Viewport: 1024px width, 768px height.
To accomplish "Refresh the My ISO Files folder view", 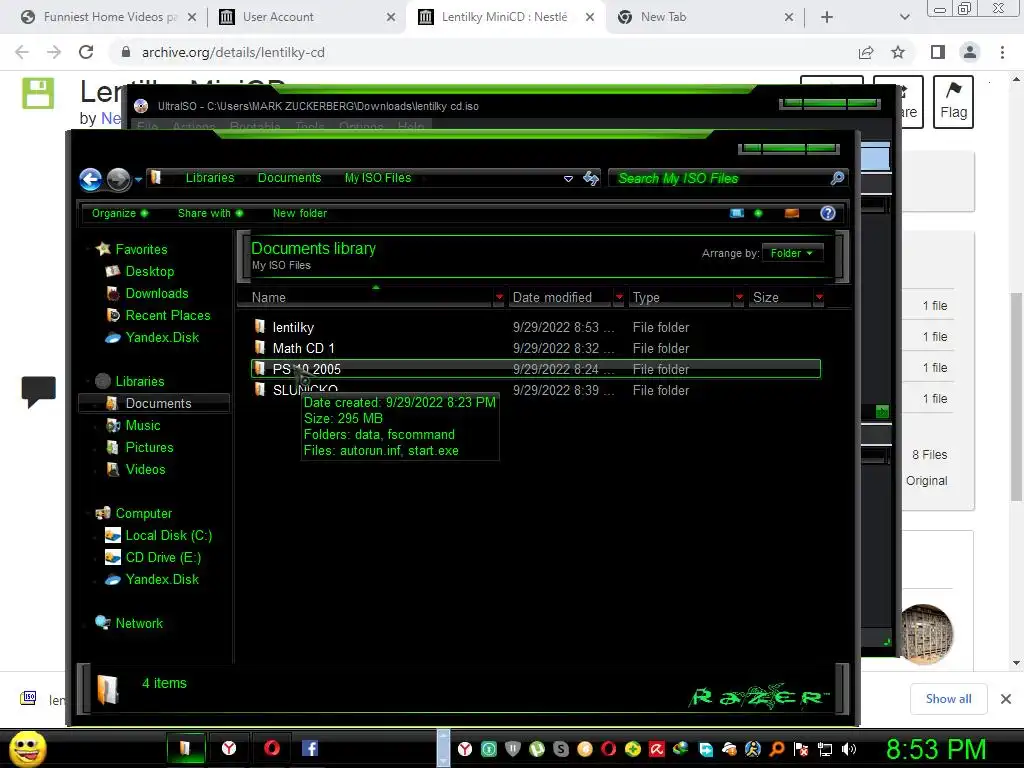I will (x=591, y=178).
